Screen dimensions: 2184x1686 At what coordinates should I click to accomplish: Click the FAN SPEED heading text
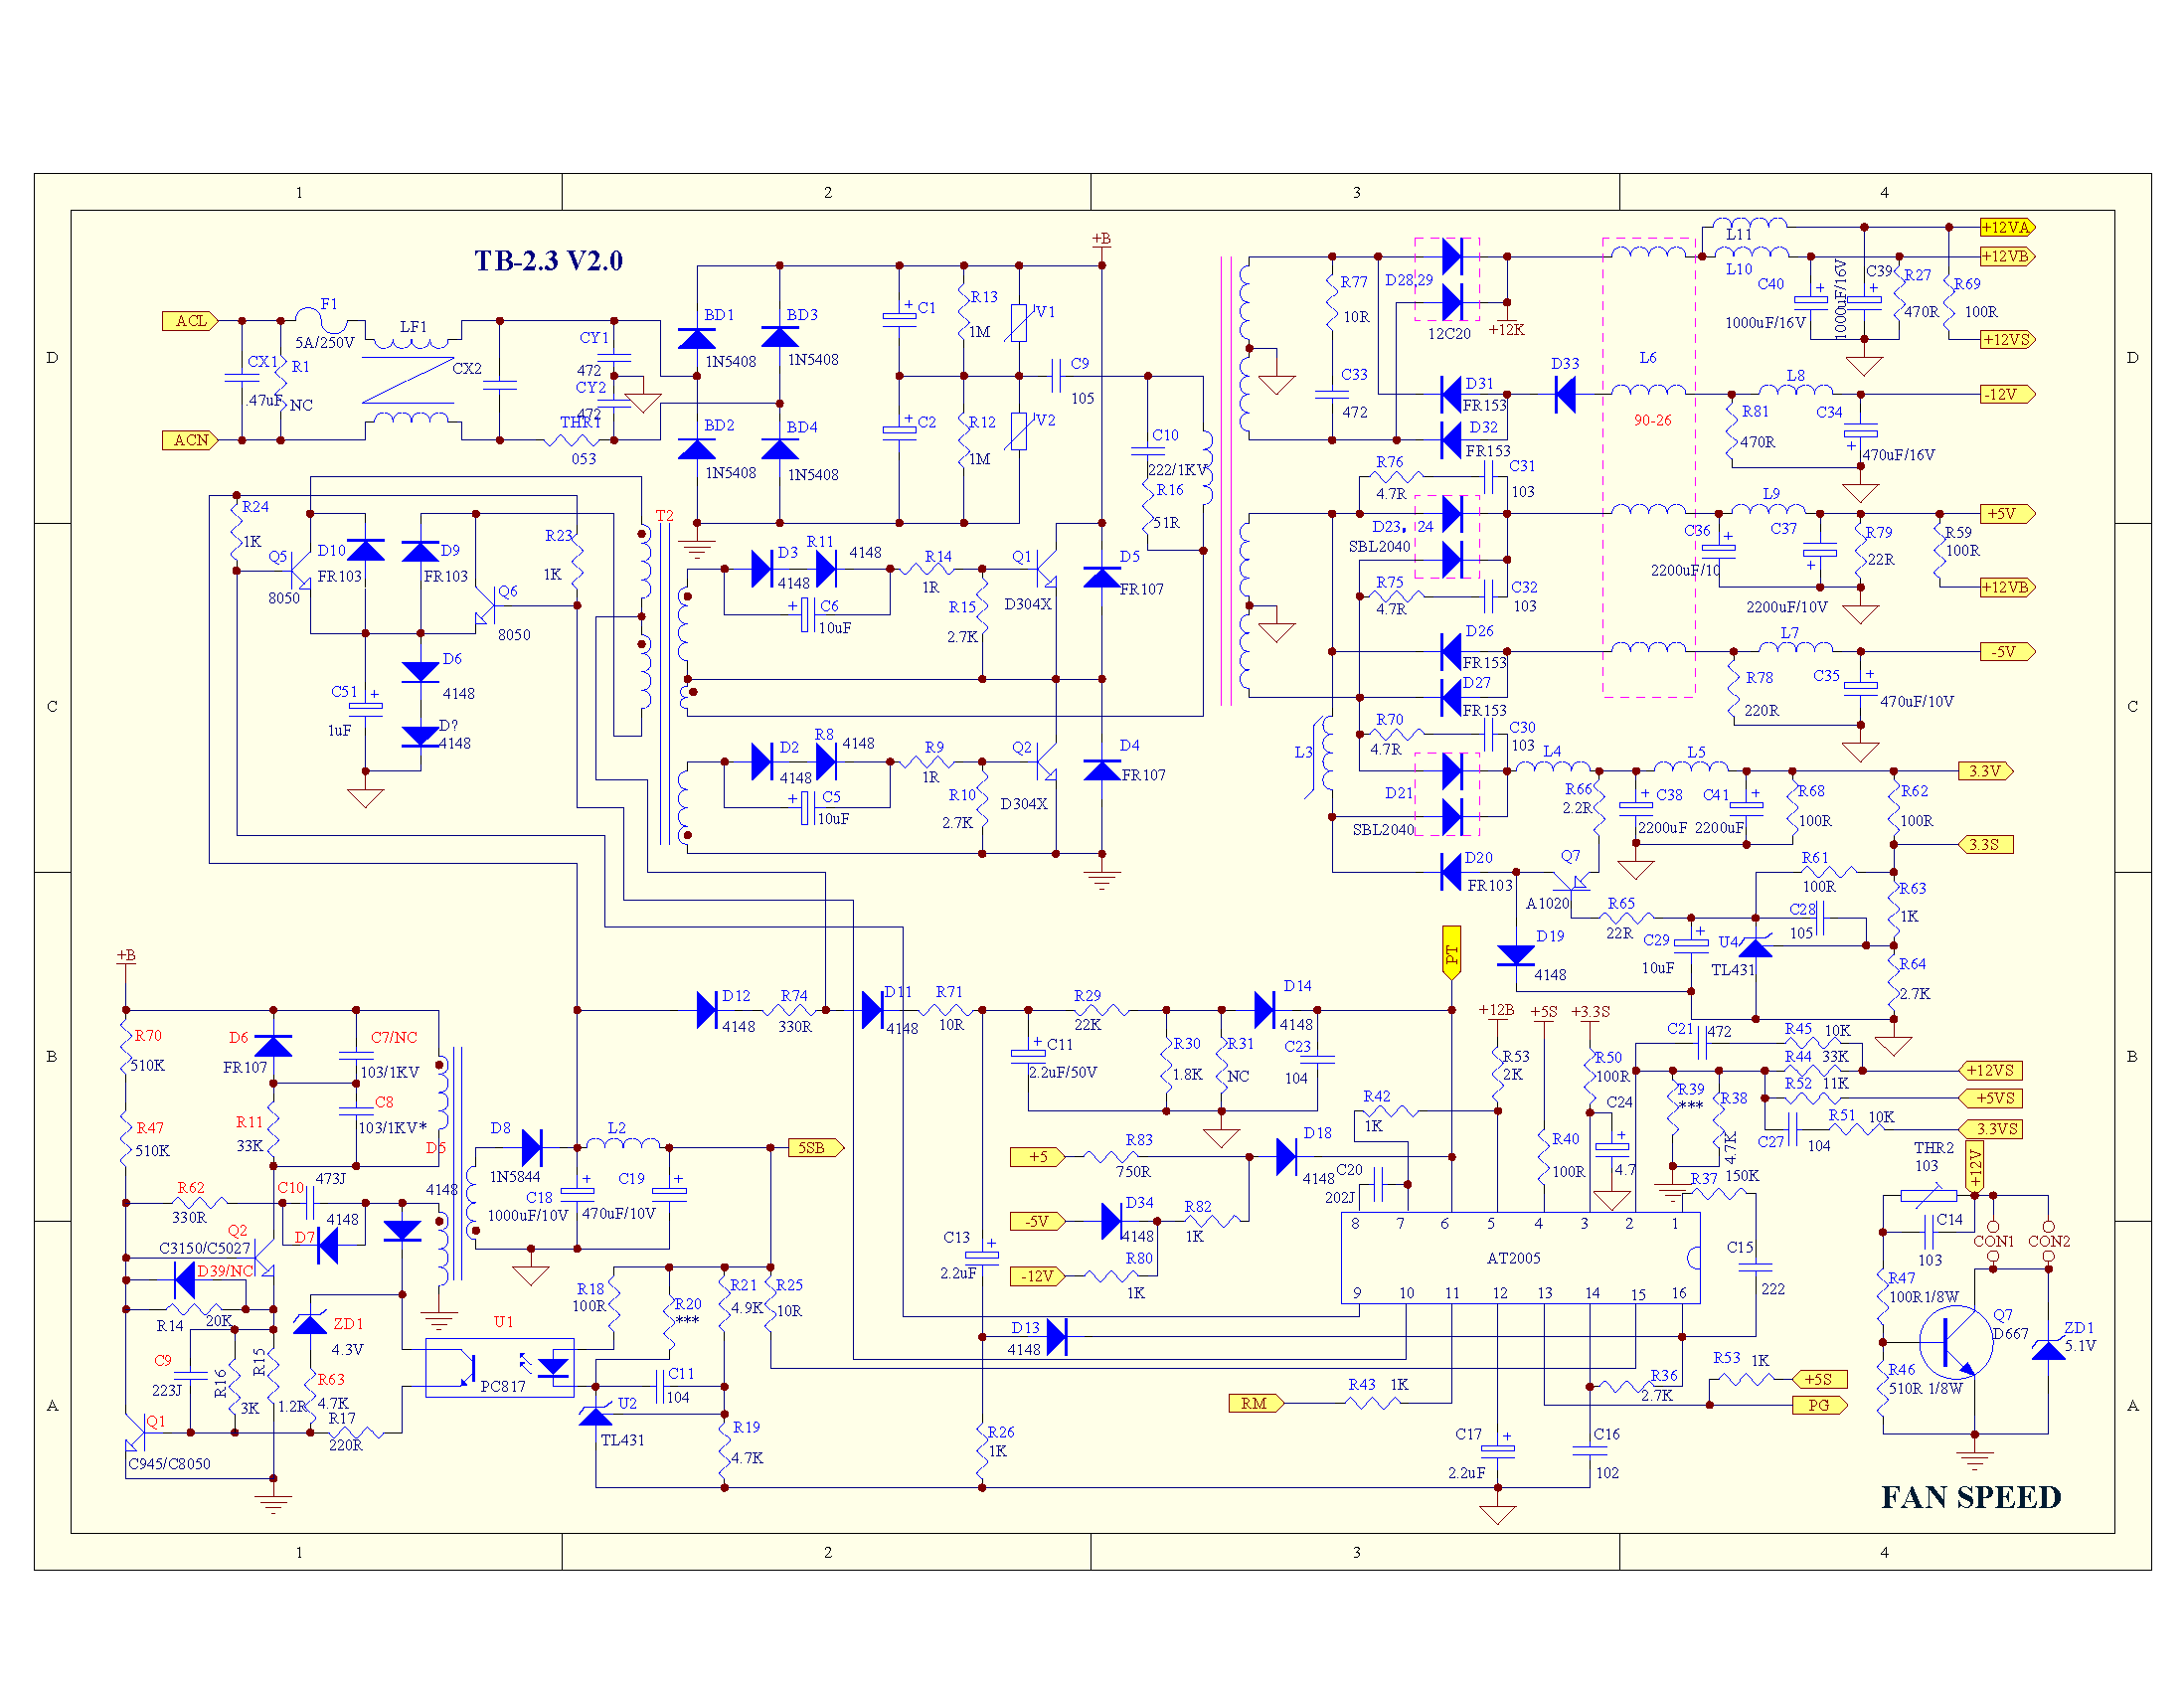click(x=1970, y=1497)
